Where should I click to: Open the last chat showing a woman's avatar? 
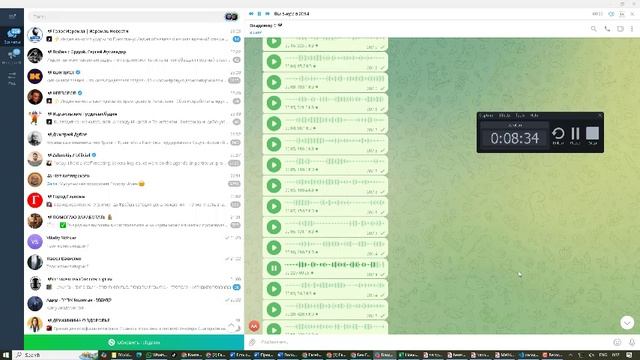134,324
